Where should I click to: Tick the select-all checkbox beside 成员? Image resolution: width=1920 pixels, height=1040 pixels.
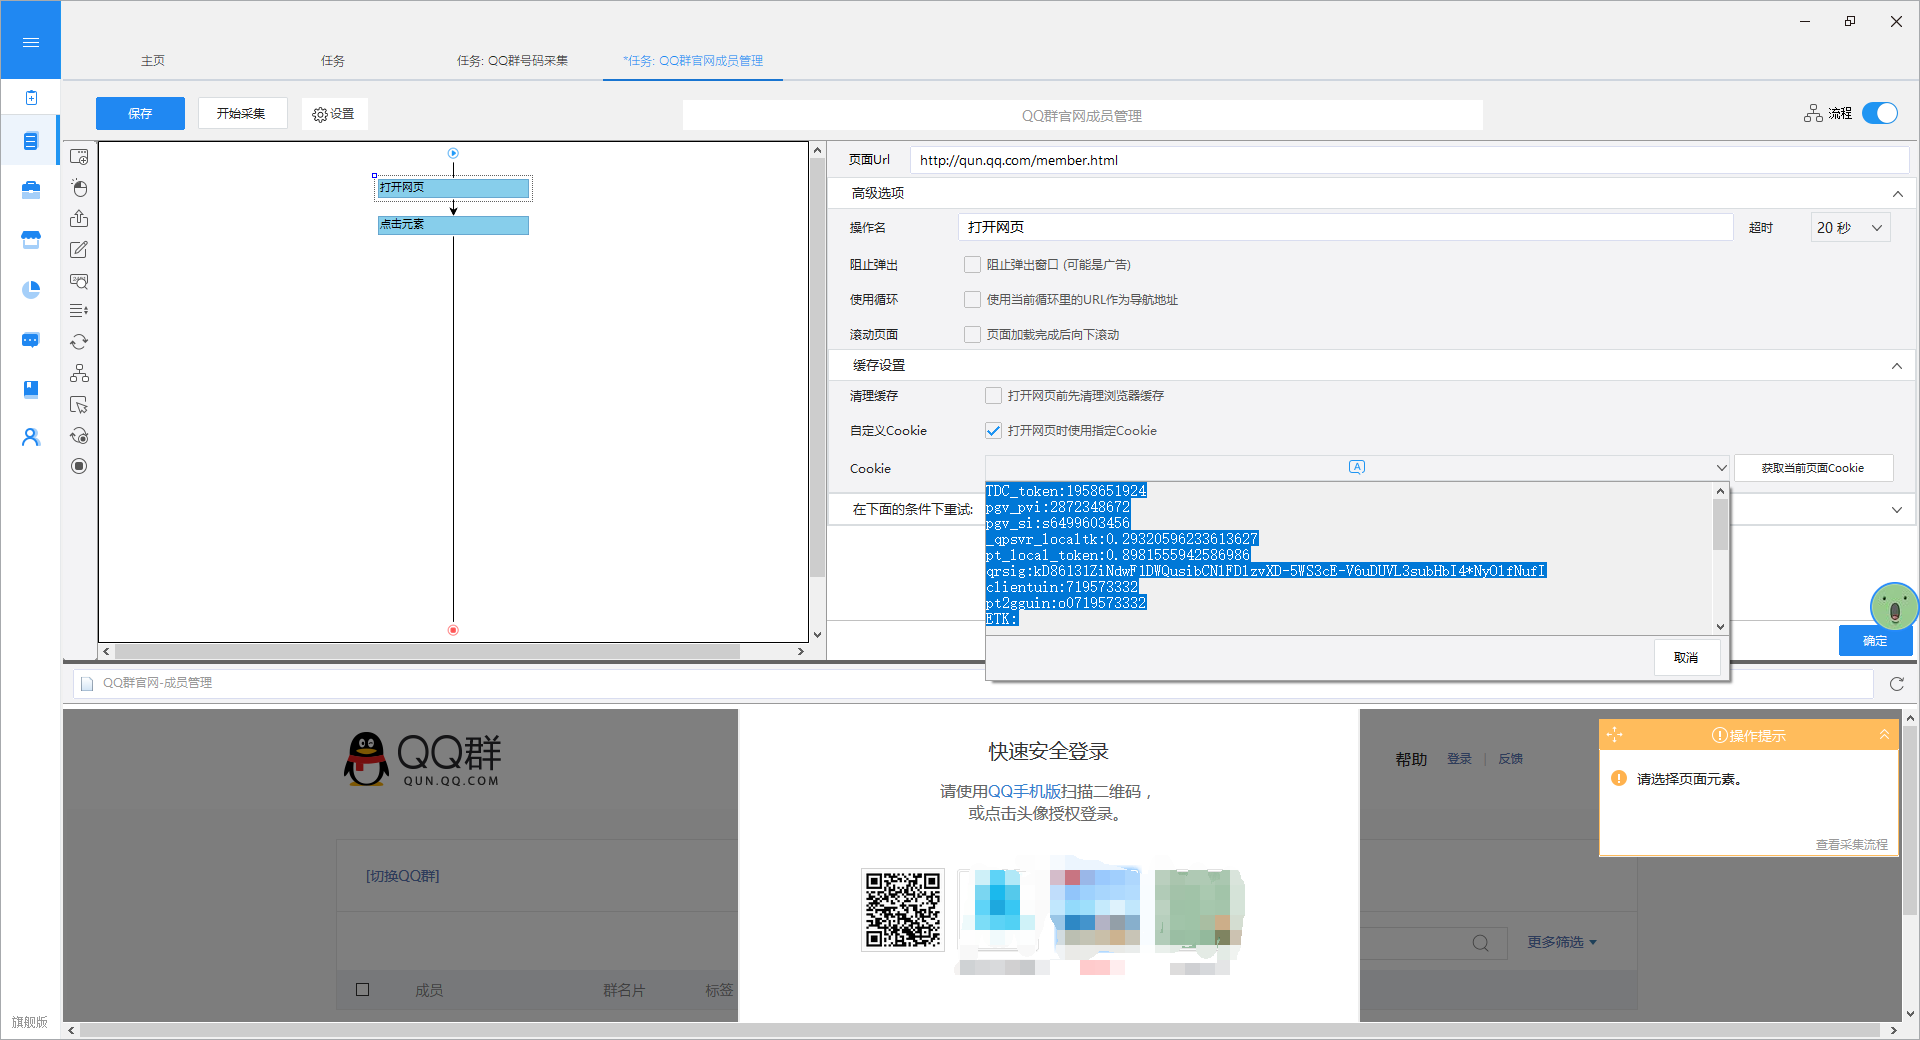(x=363, y=990)
